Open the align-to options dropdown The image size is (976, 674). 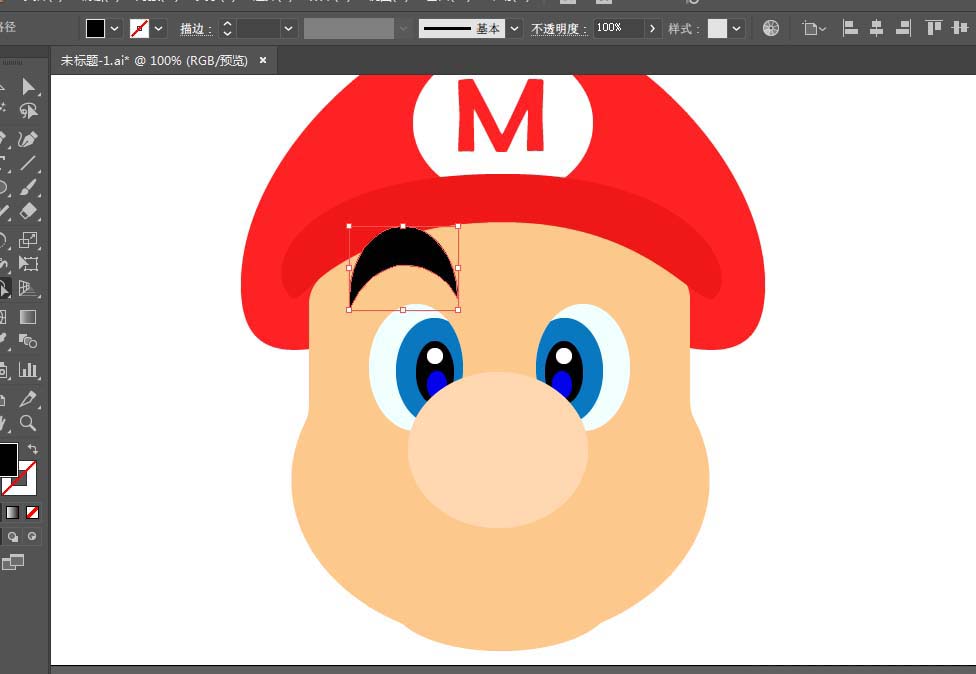(814, 28)
